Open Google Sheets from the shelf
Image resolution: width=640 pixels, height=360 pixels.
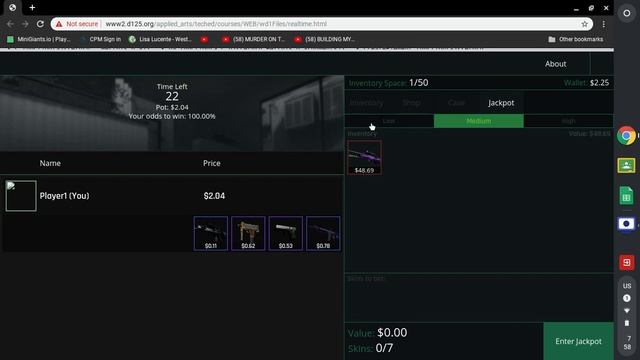click(627, 195)
